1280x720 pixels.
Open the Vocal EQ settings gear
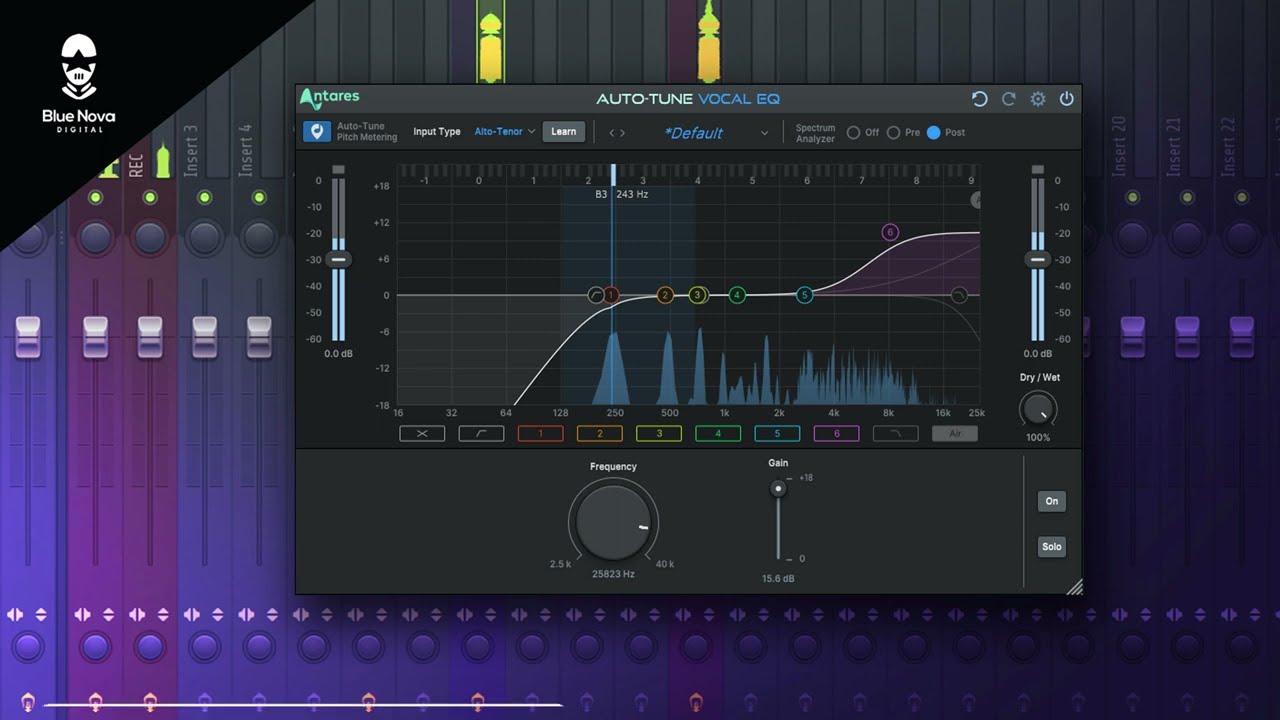(x=1038, y=99)
